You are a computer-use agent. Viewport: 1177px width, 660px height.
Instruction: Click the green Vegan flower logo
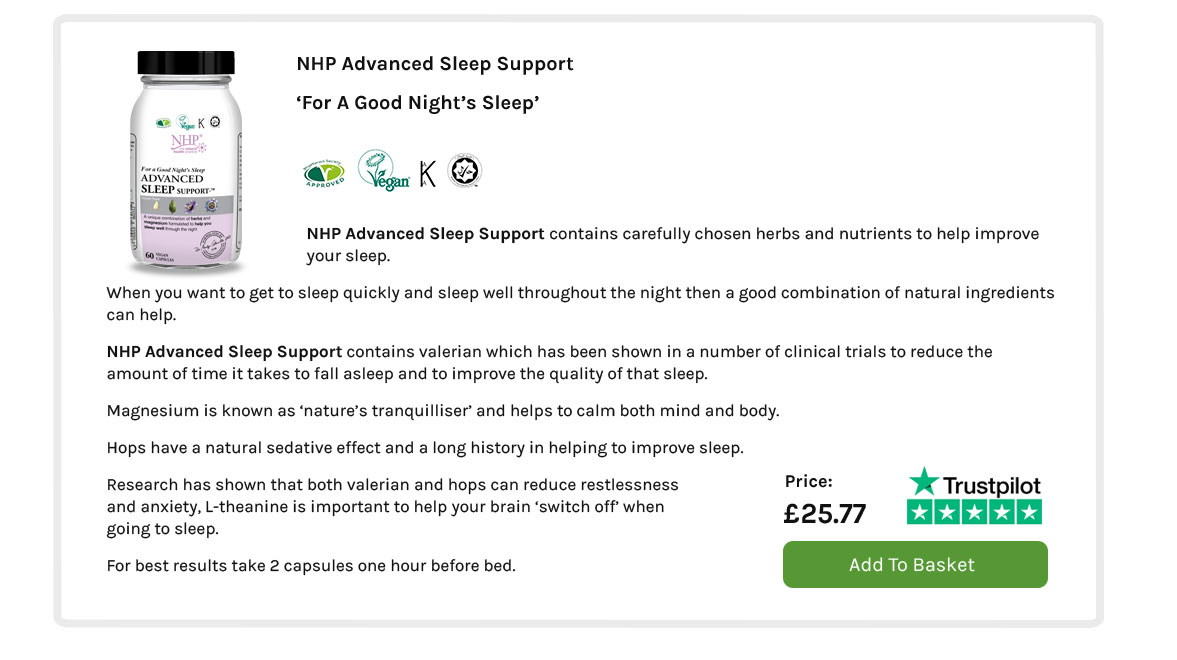(383, 170)
